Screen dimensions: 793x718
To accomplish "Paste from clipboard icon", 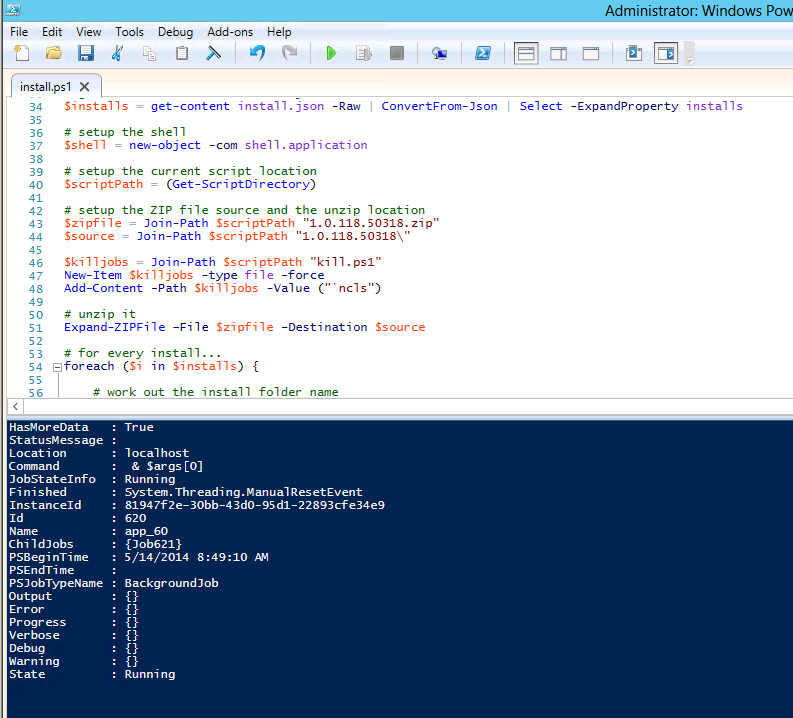I will click(182, 53).
